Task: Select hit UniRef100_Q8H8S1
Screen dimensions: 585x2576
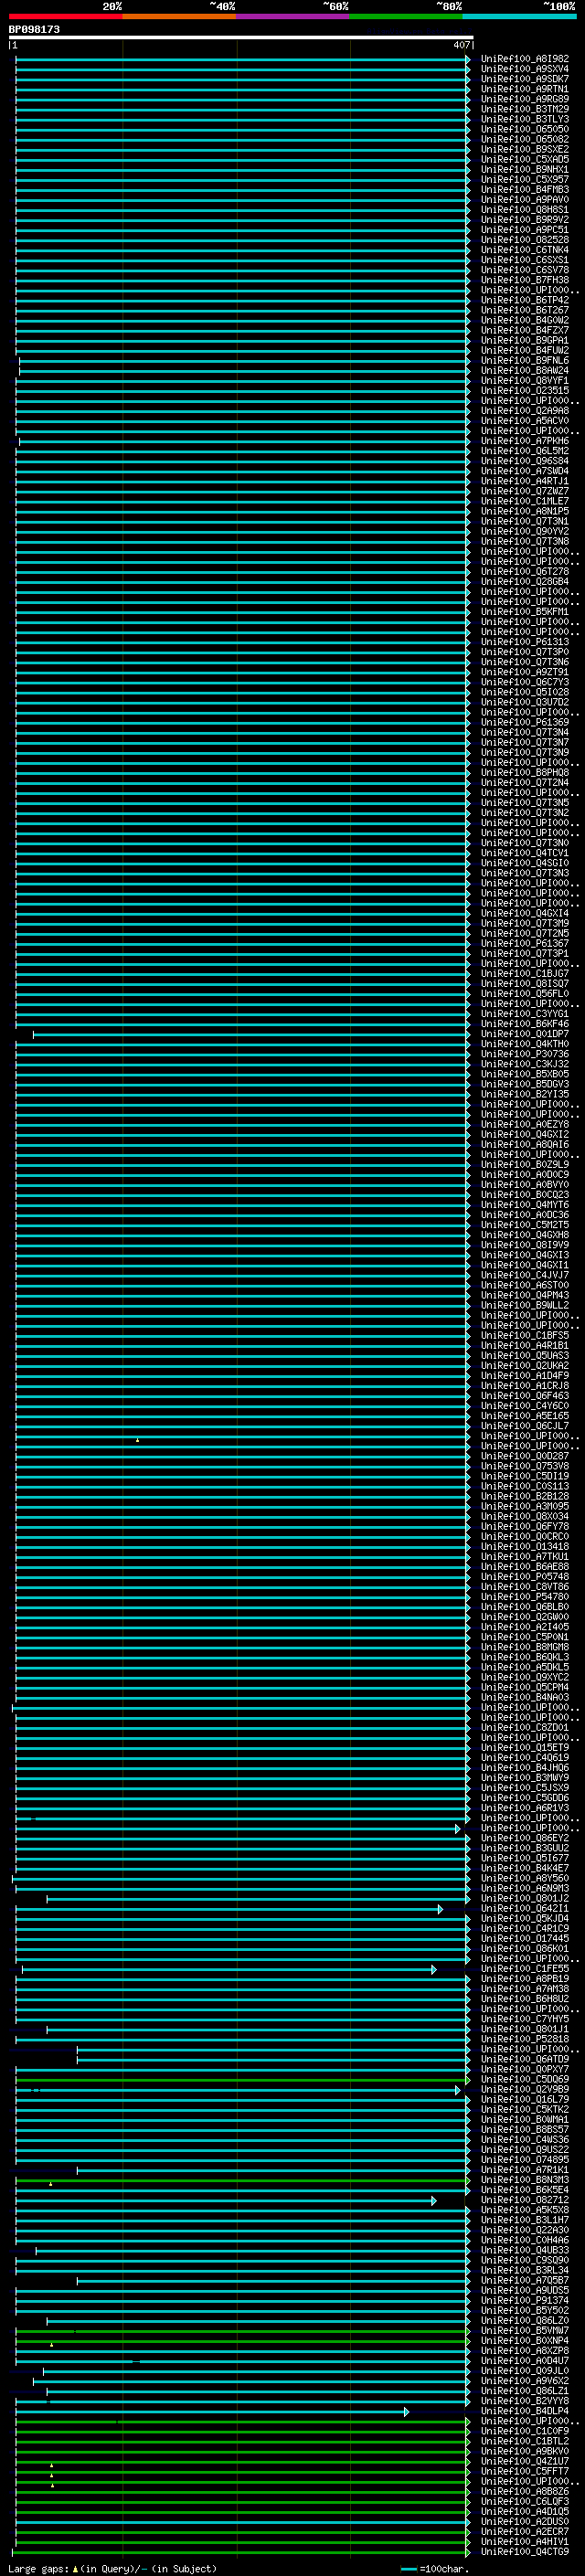Action: click(524, 210)
